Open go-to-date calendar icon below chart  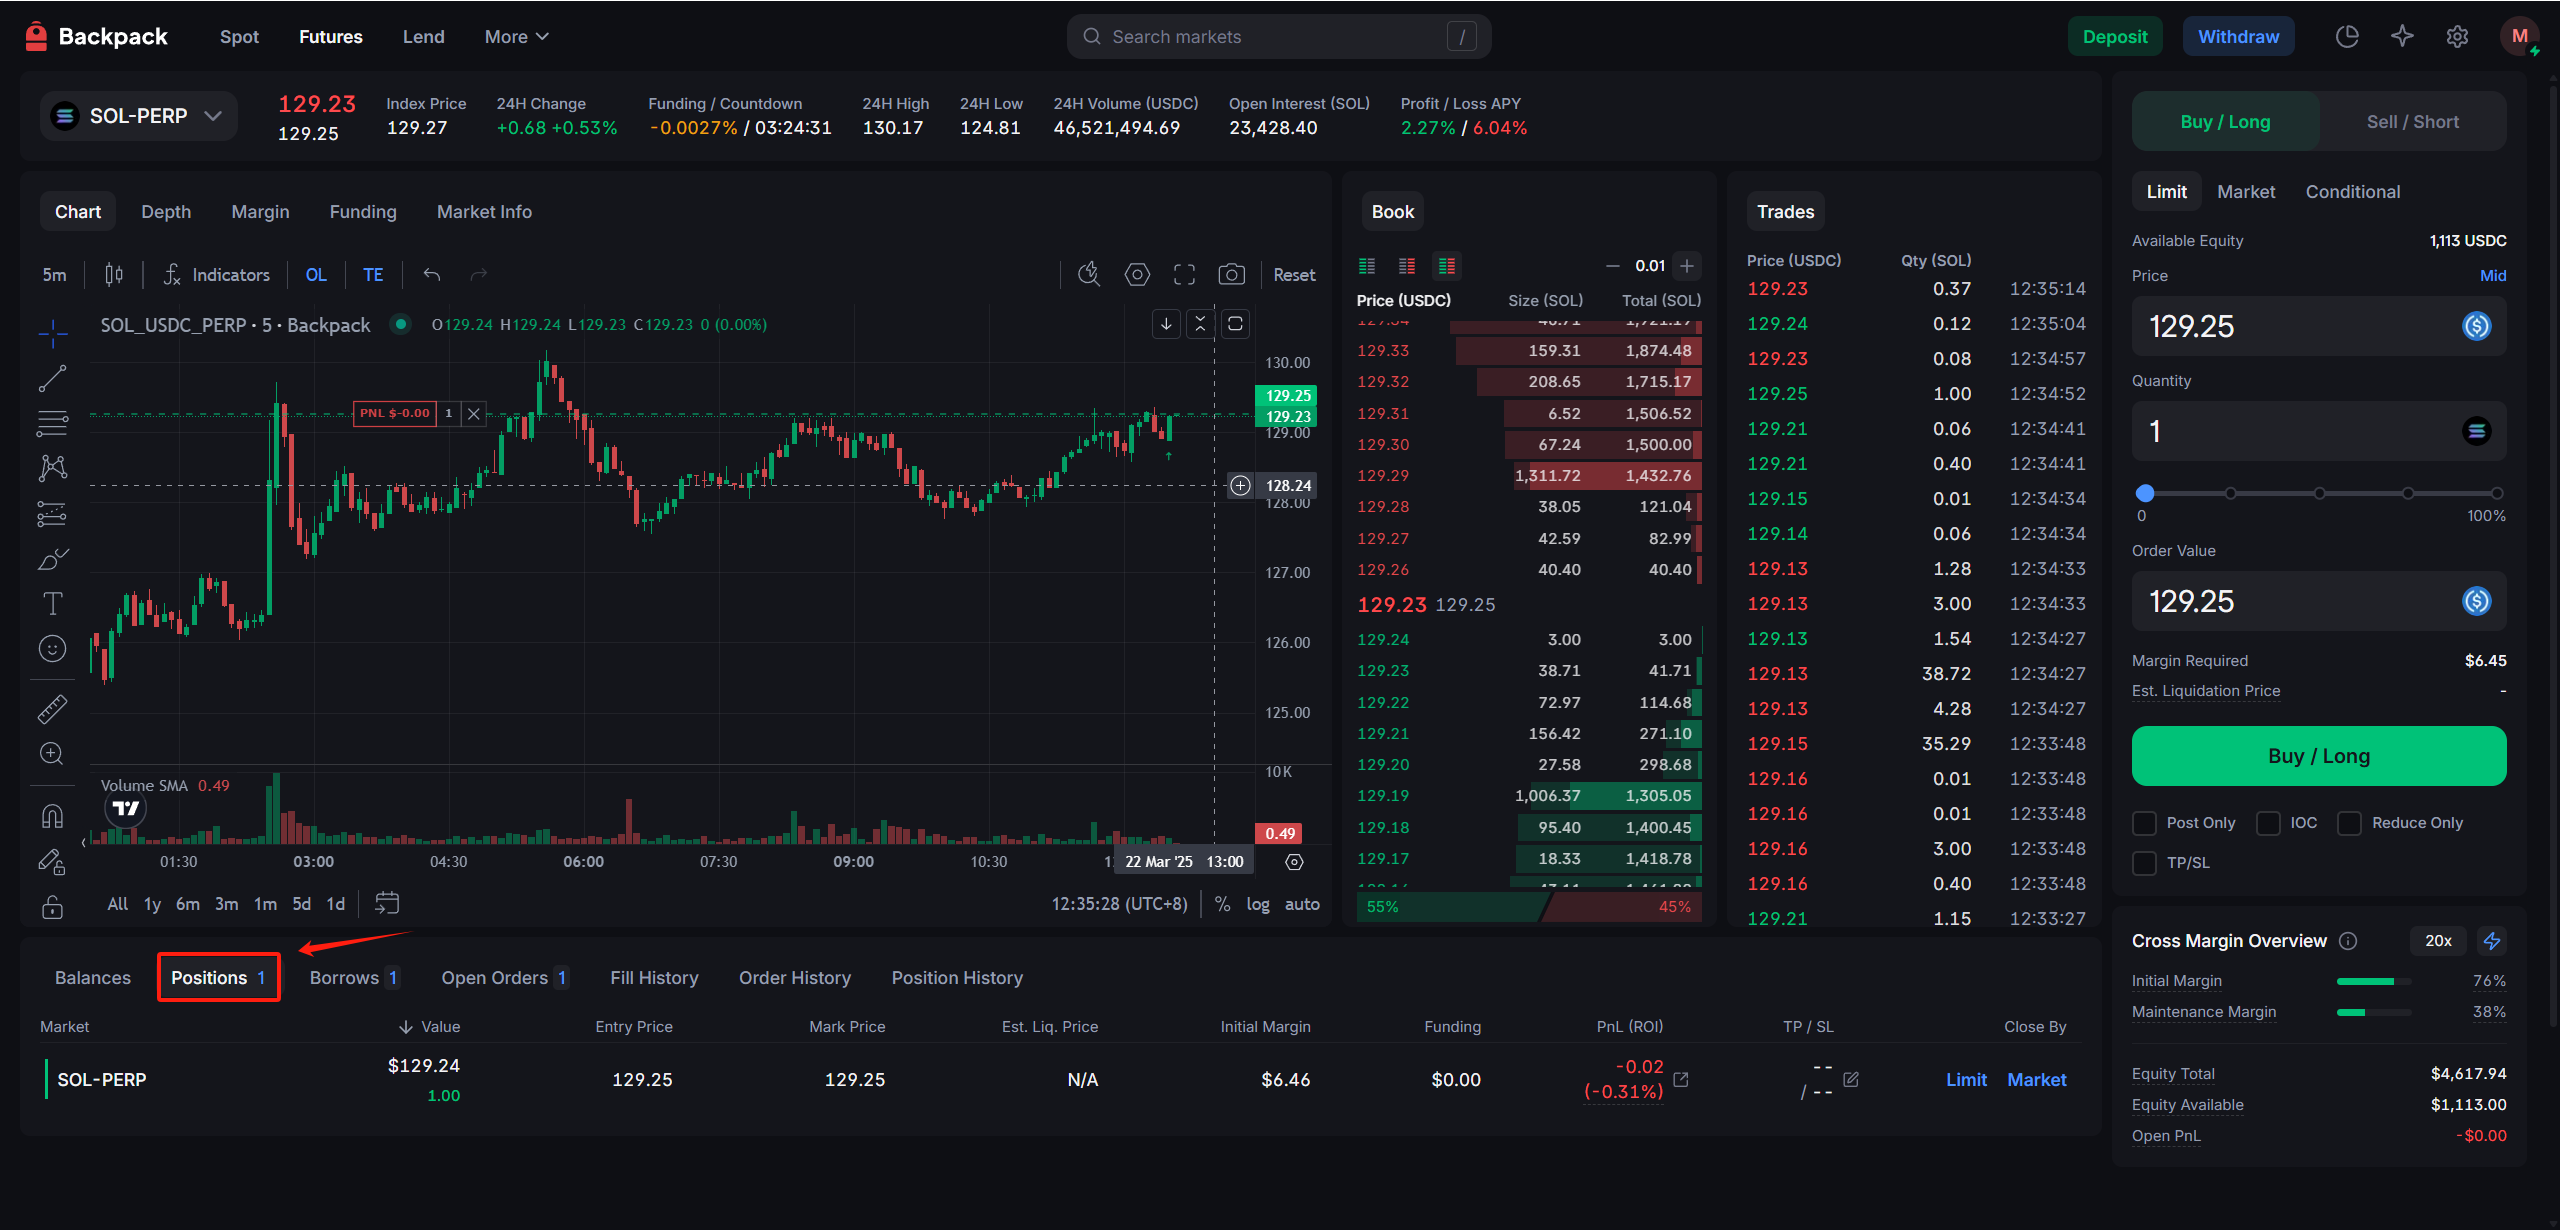[387, 904]
